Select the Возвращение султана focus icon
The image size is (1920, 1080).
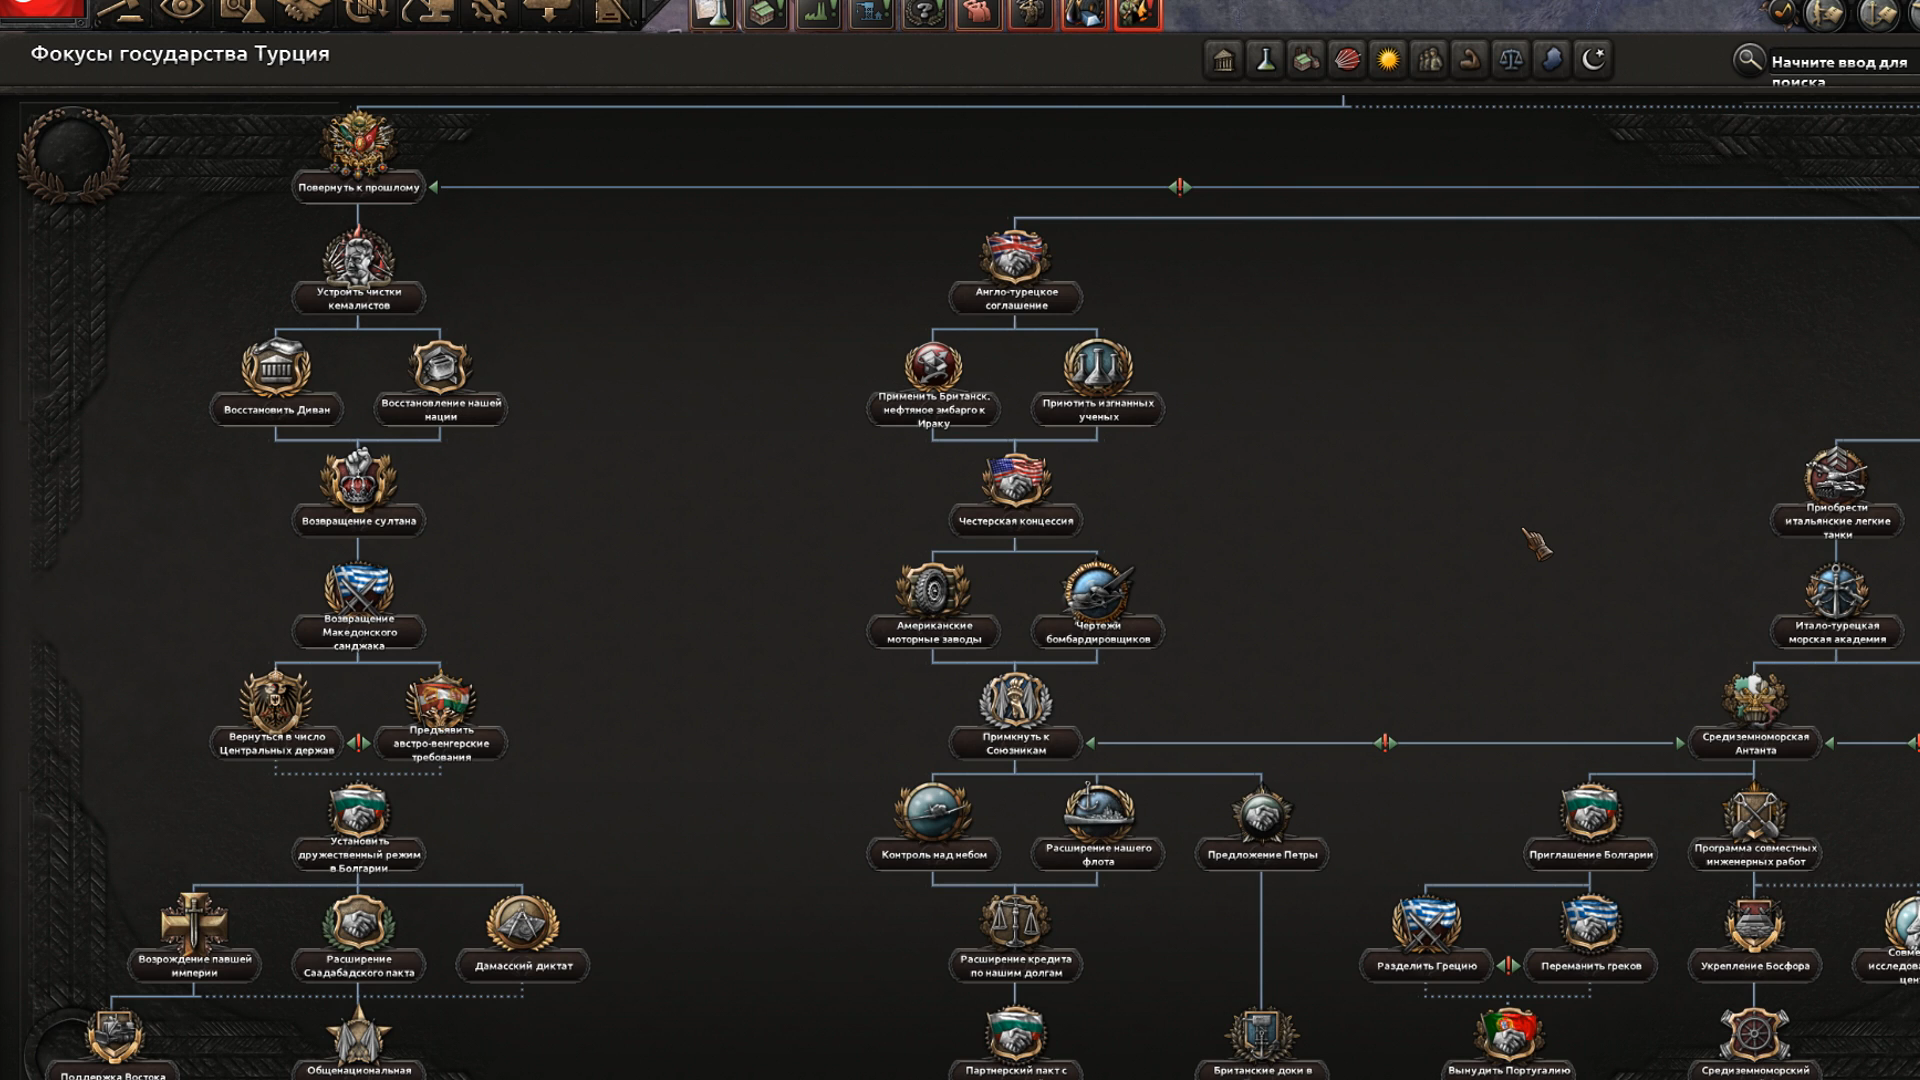coord(358,480)
